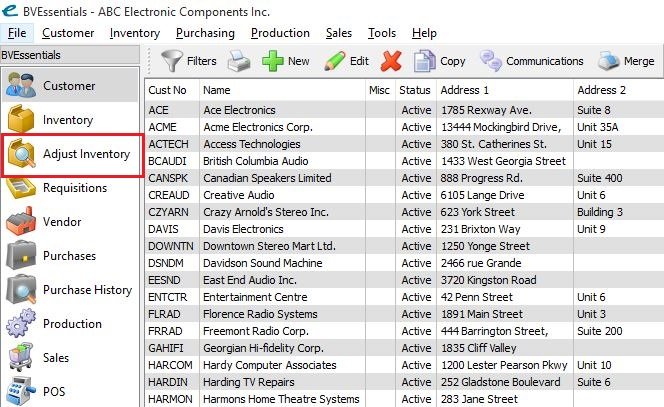Image resolution: width=664 pixels, height=407 pixels.
Task: Click the Copy toolbar button
Action: coord(440,61)
